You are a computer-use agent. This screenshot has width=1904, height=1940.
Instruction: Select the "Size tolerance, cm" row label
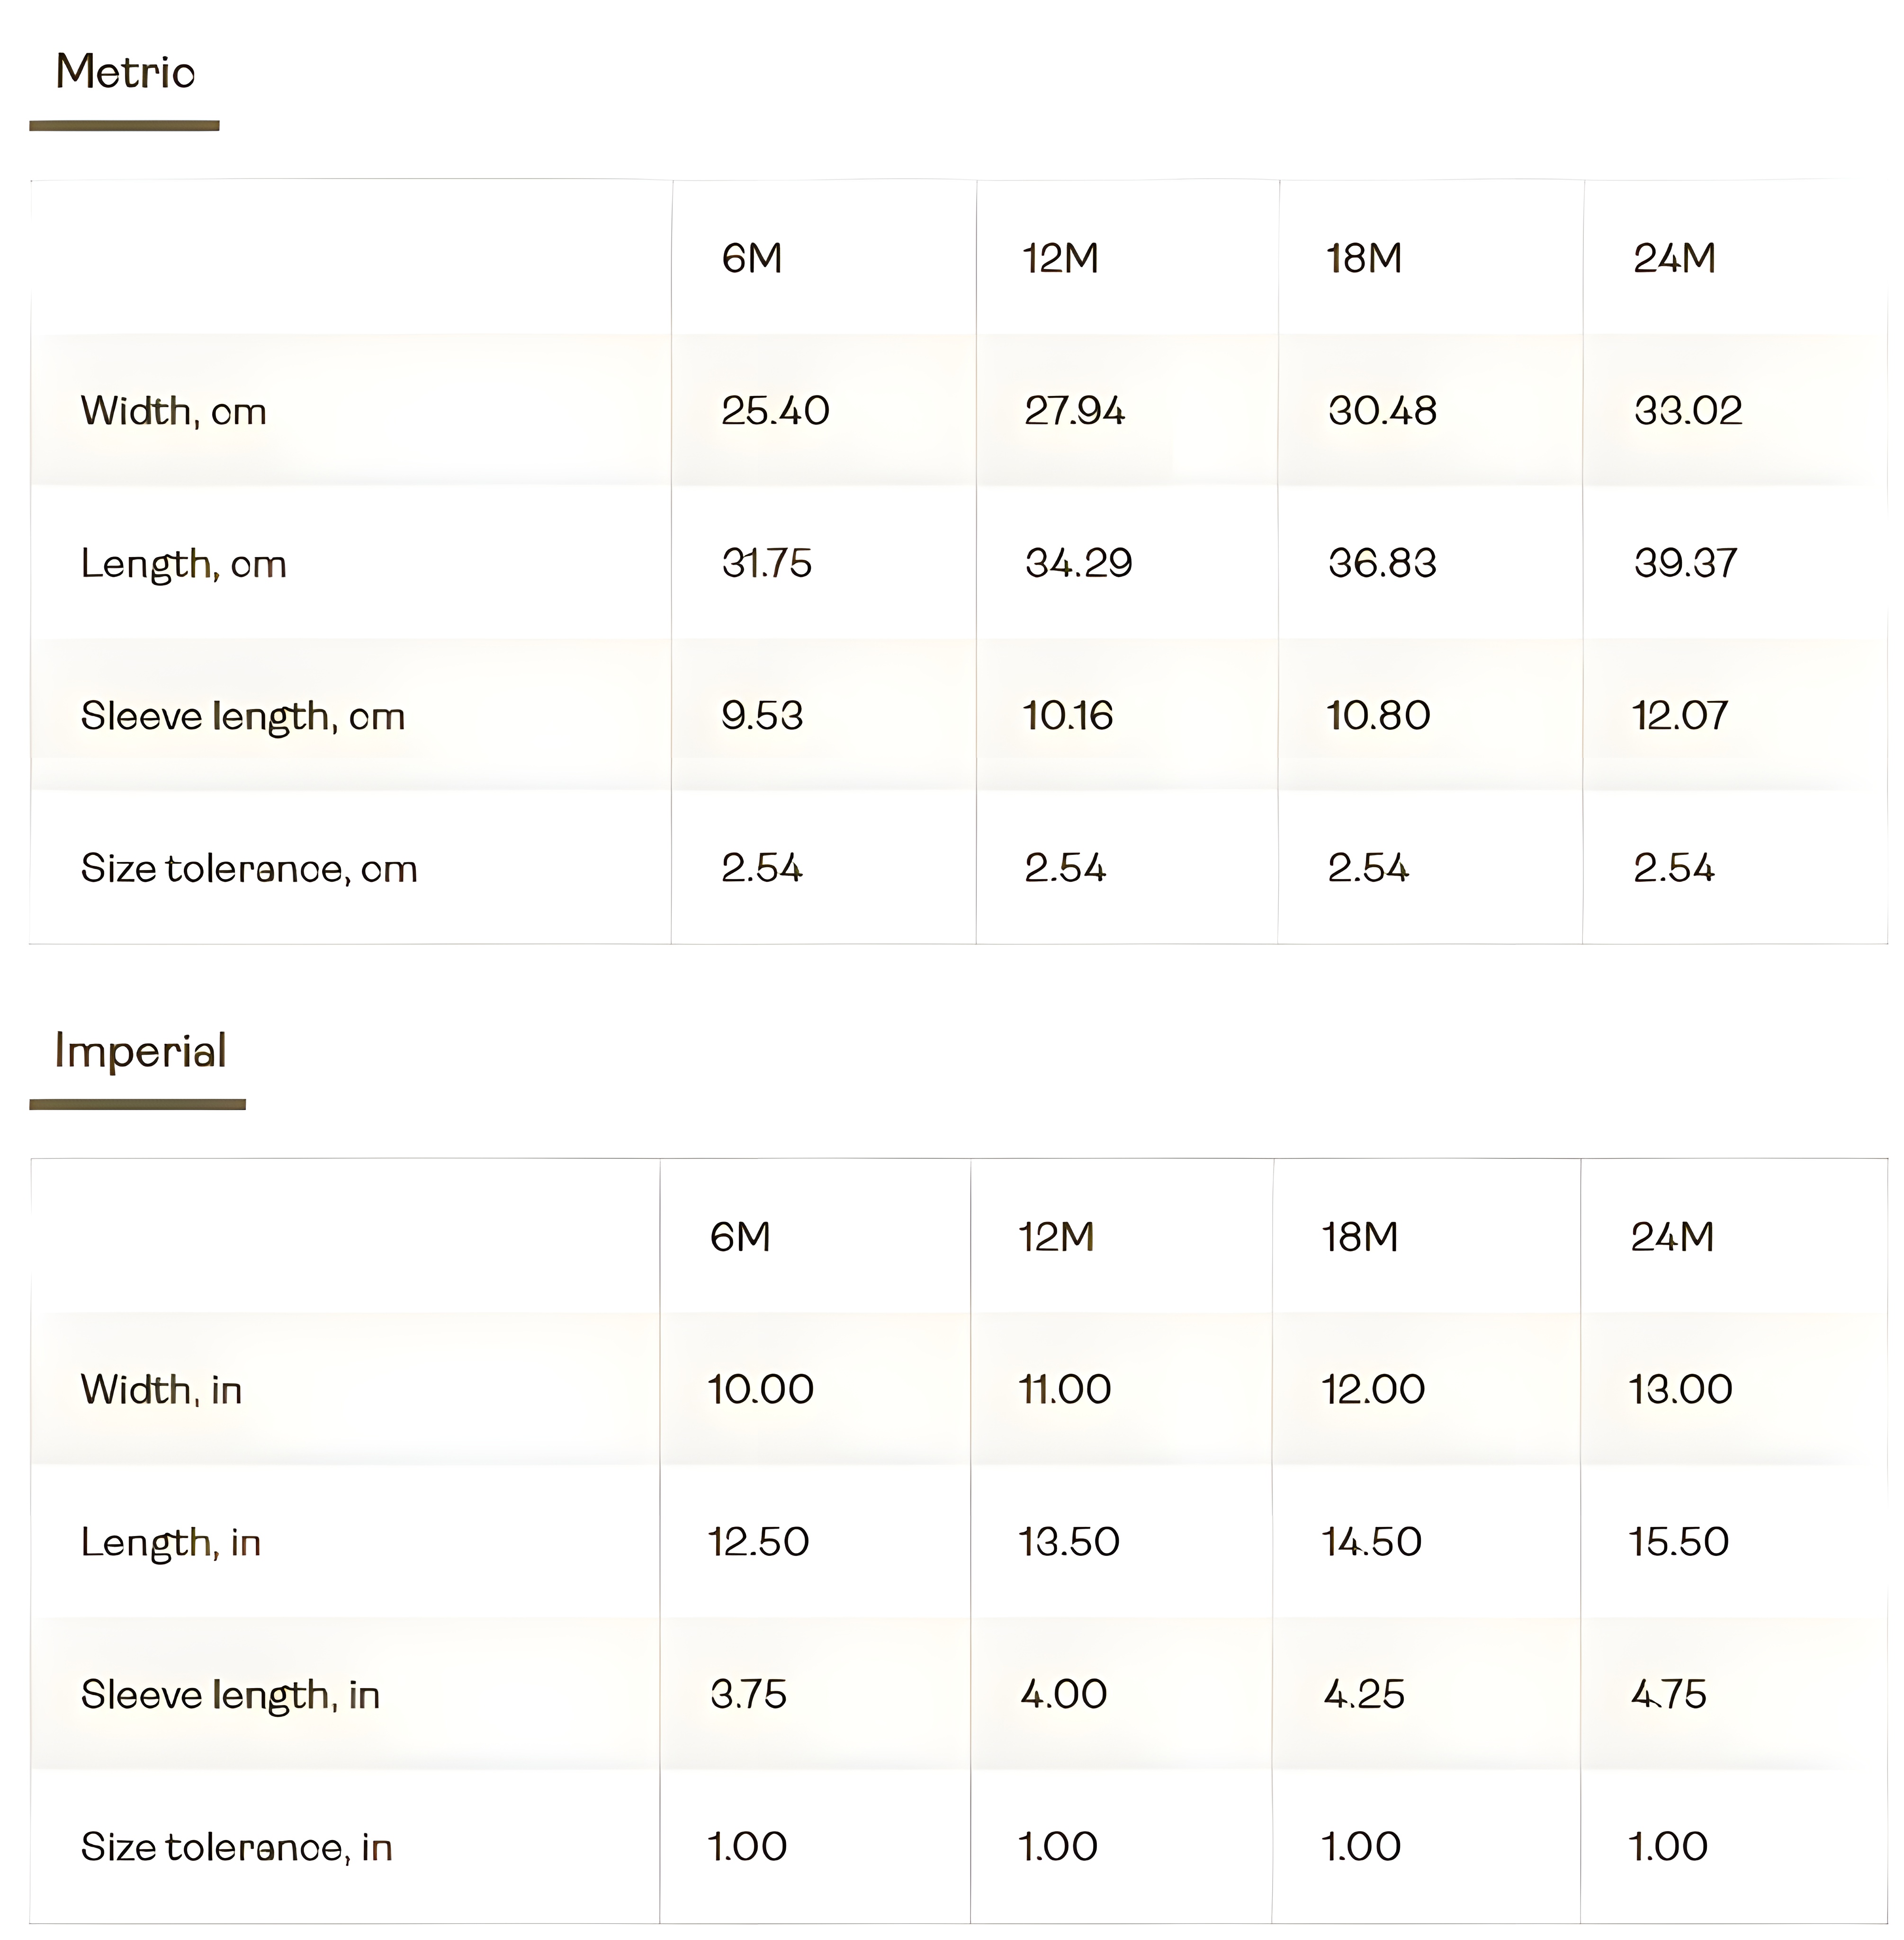click(249, 868)
